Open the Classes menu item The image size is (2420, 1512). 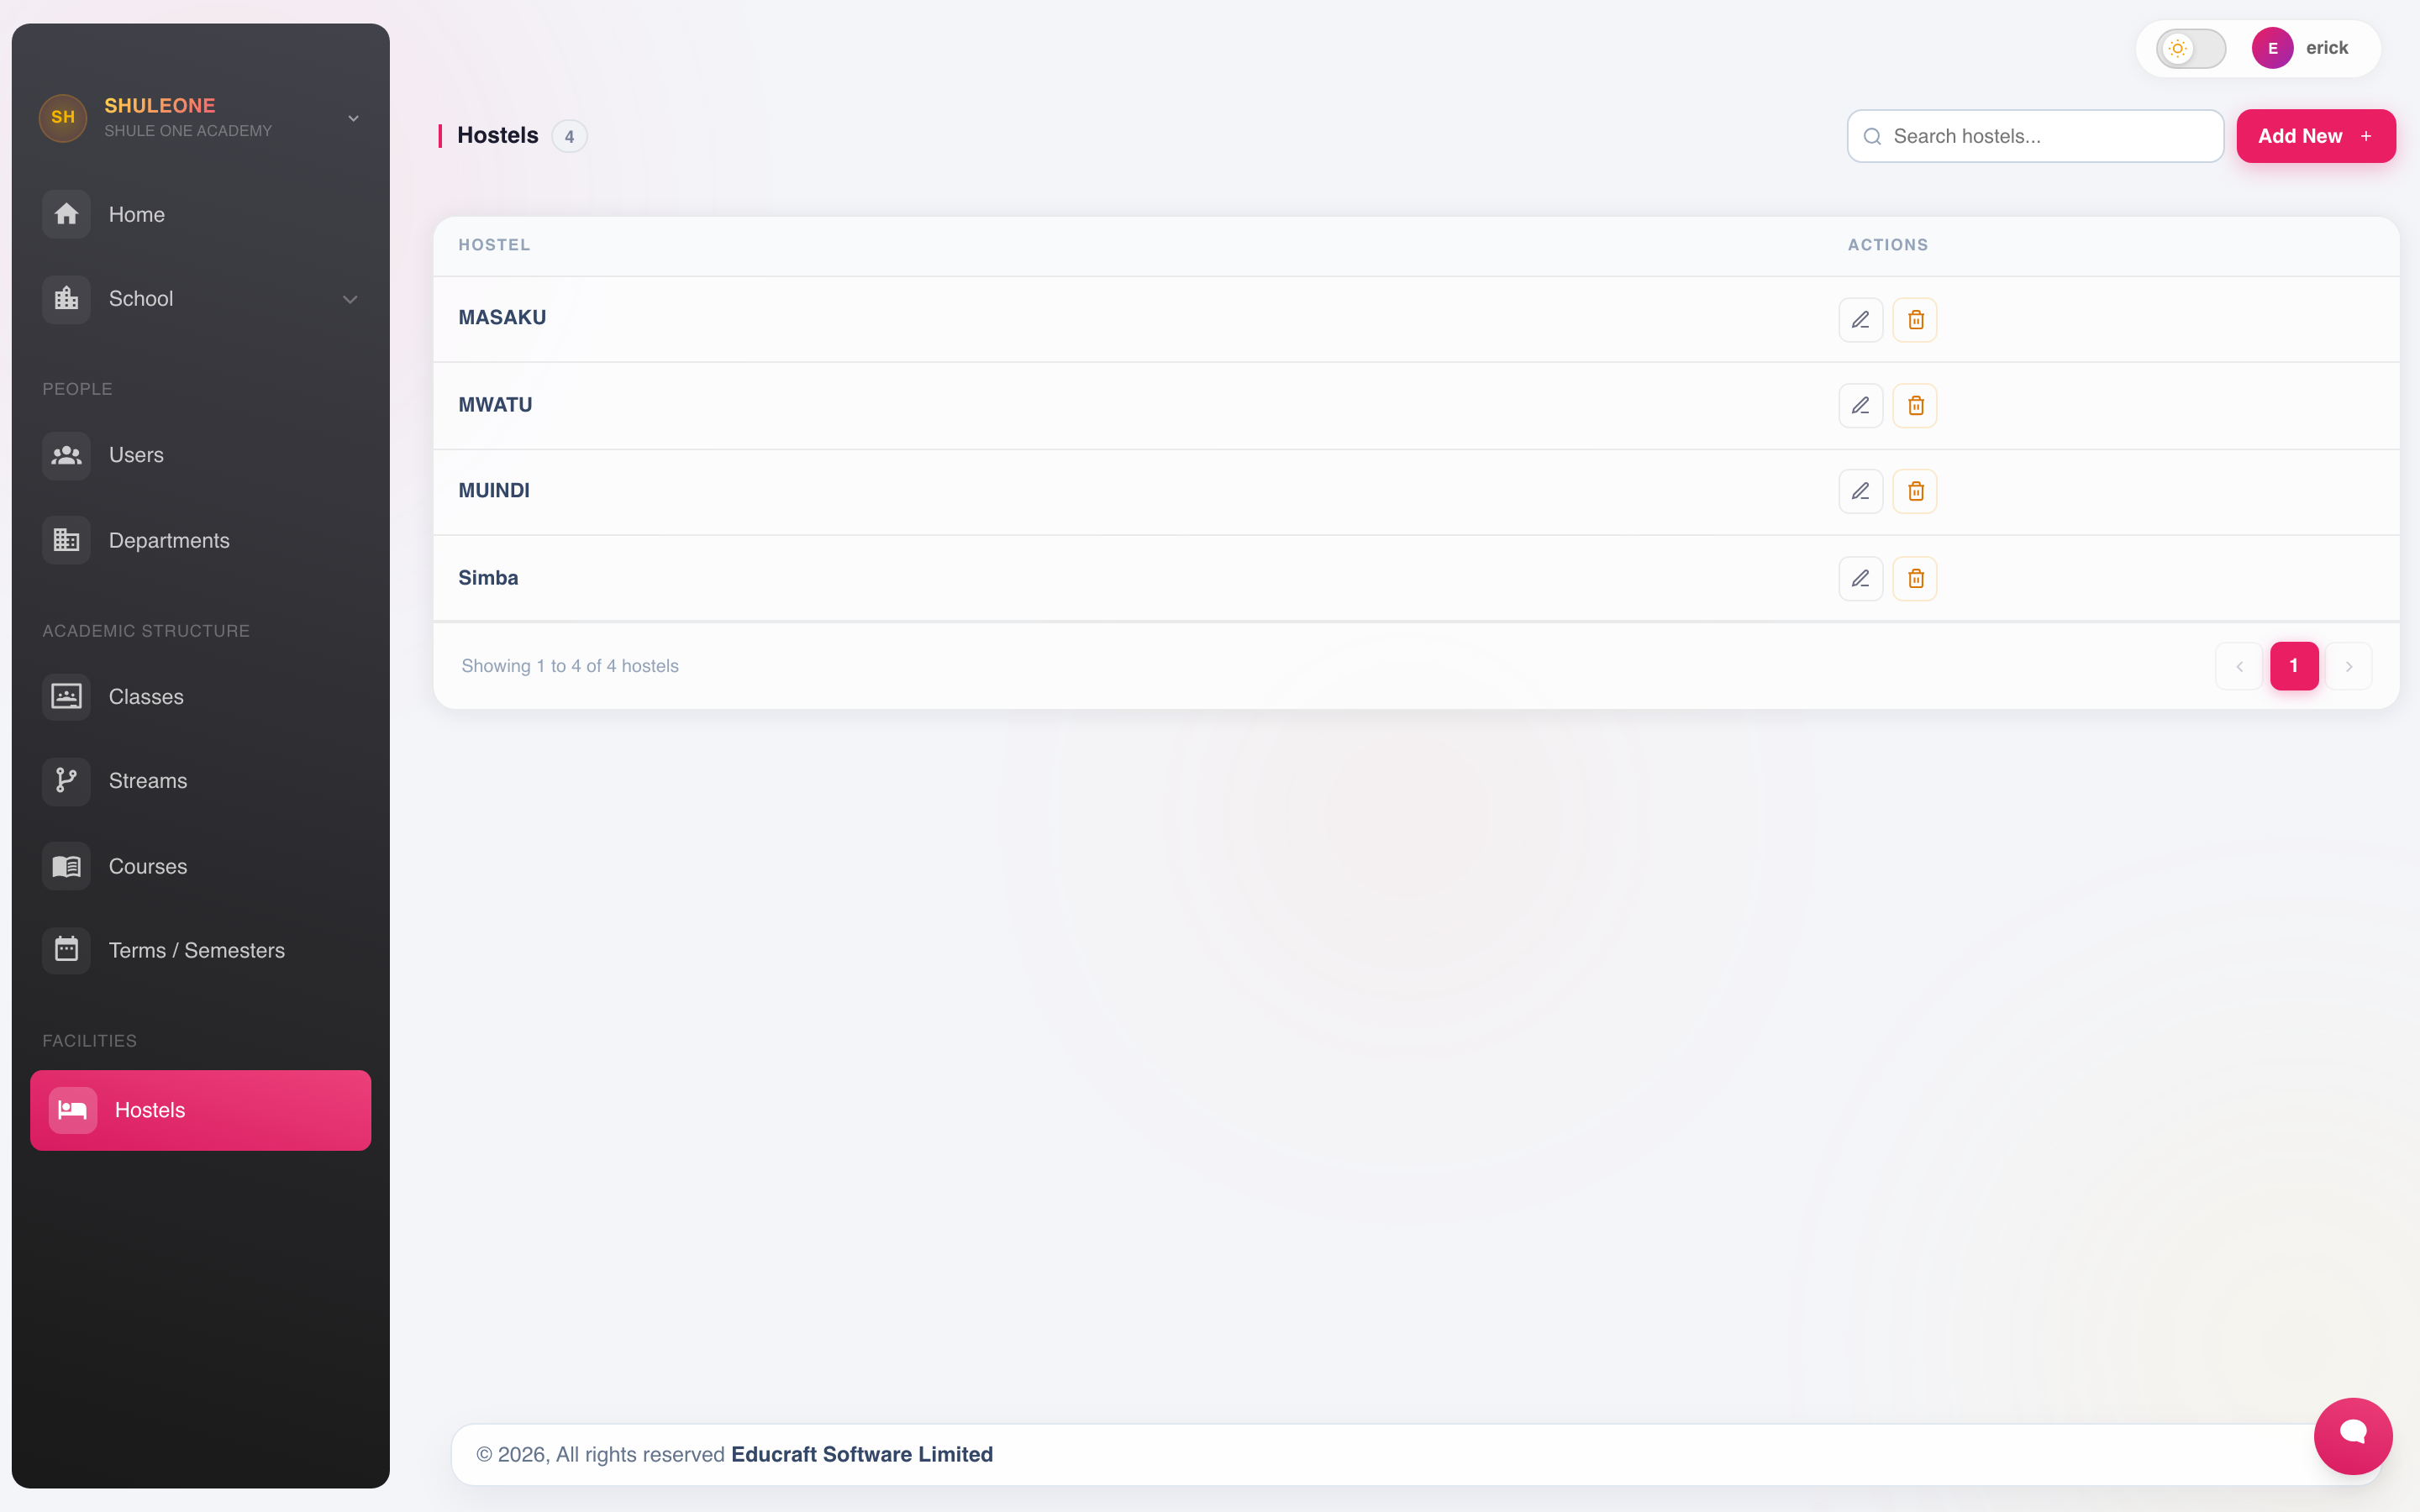[x=200, y=696]
